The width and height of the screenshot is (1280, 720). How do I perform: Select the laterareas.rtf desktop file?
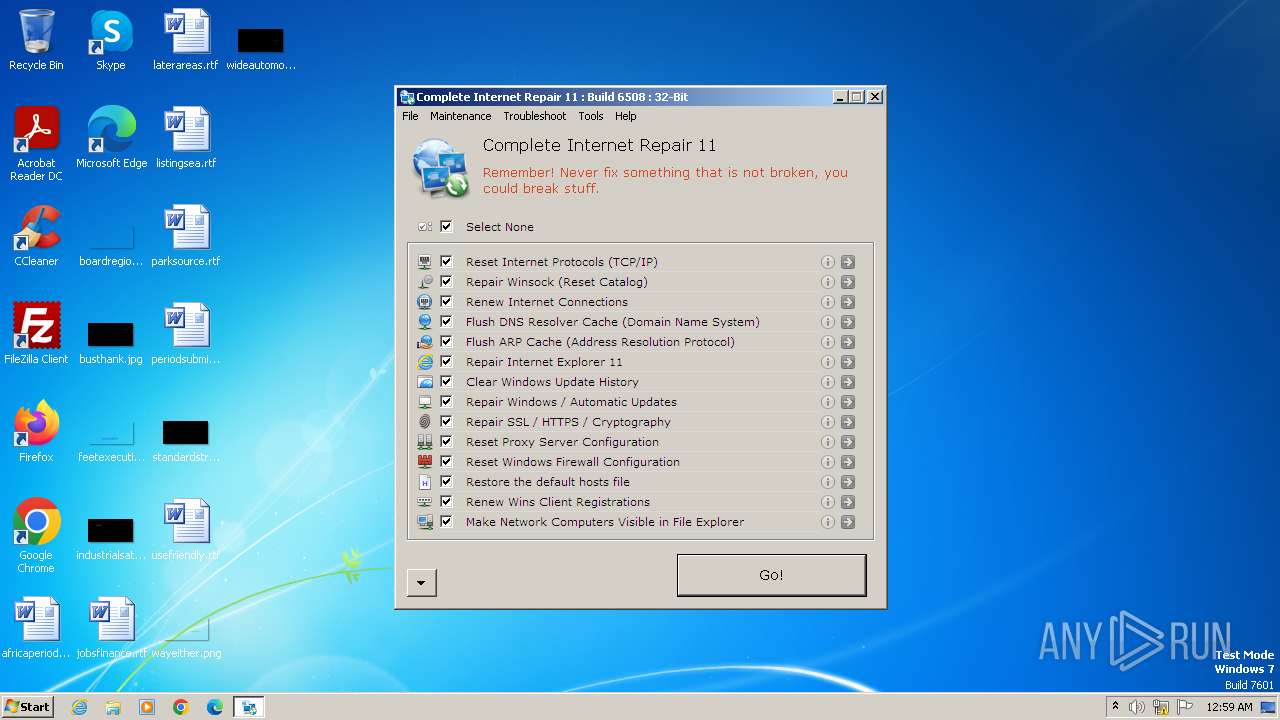[x=185, y=41]
